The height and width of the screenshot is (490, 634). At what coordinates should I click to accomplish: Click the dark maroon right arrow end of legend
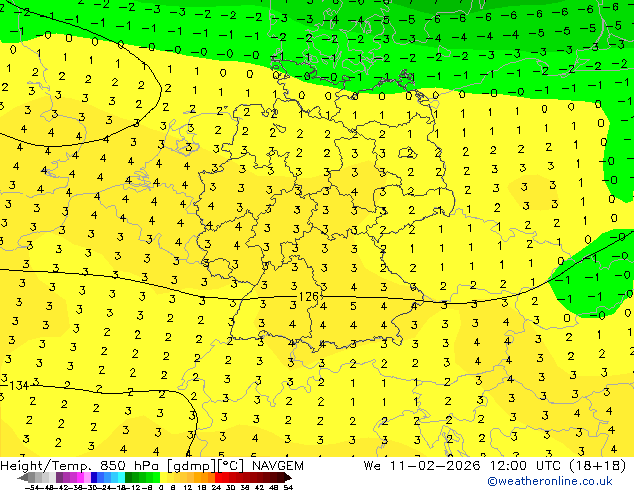(x=288, y=478)
